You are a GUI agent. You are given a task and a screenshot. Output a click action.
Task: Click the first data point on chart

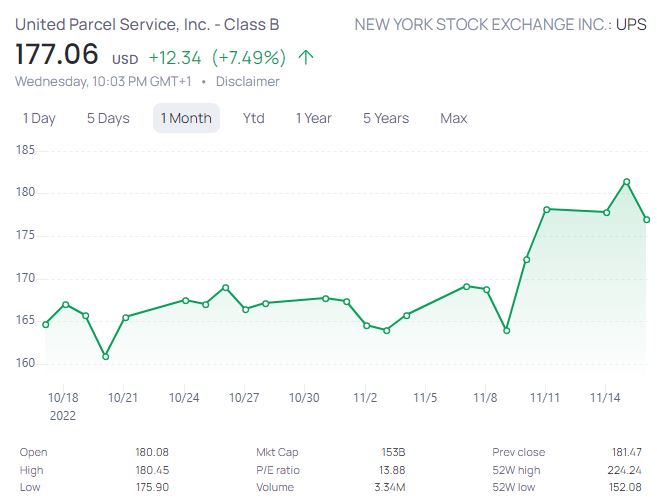coord(46,324)
